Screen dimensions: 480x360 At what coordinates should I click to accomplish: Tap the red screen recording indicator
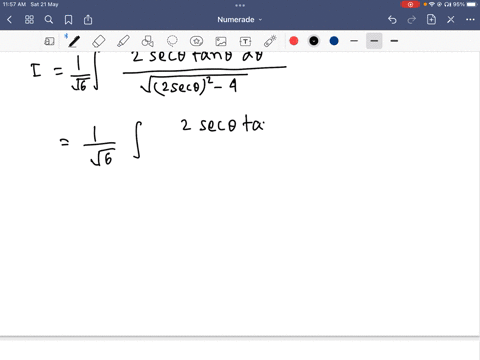[x=410, y=5]
